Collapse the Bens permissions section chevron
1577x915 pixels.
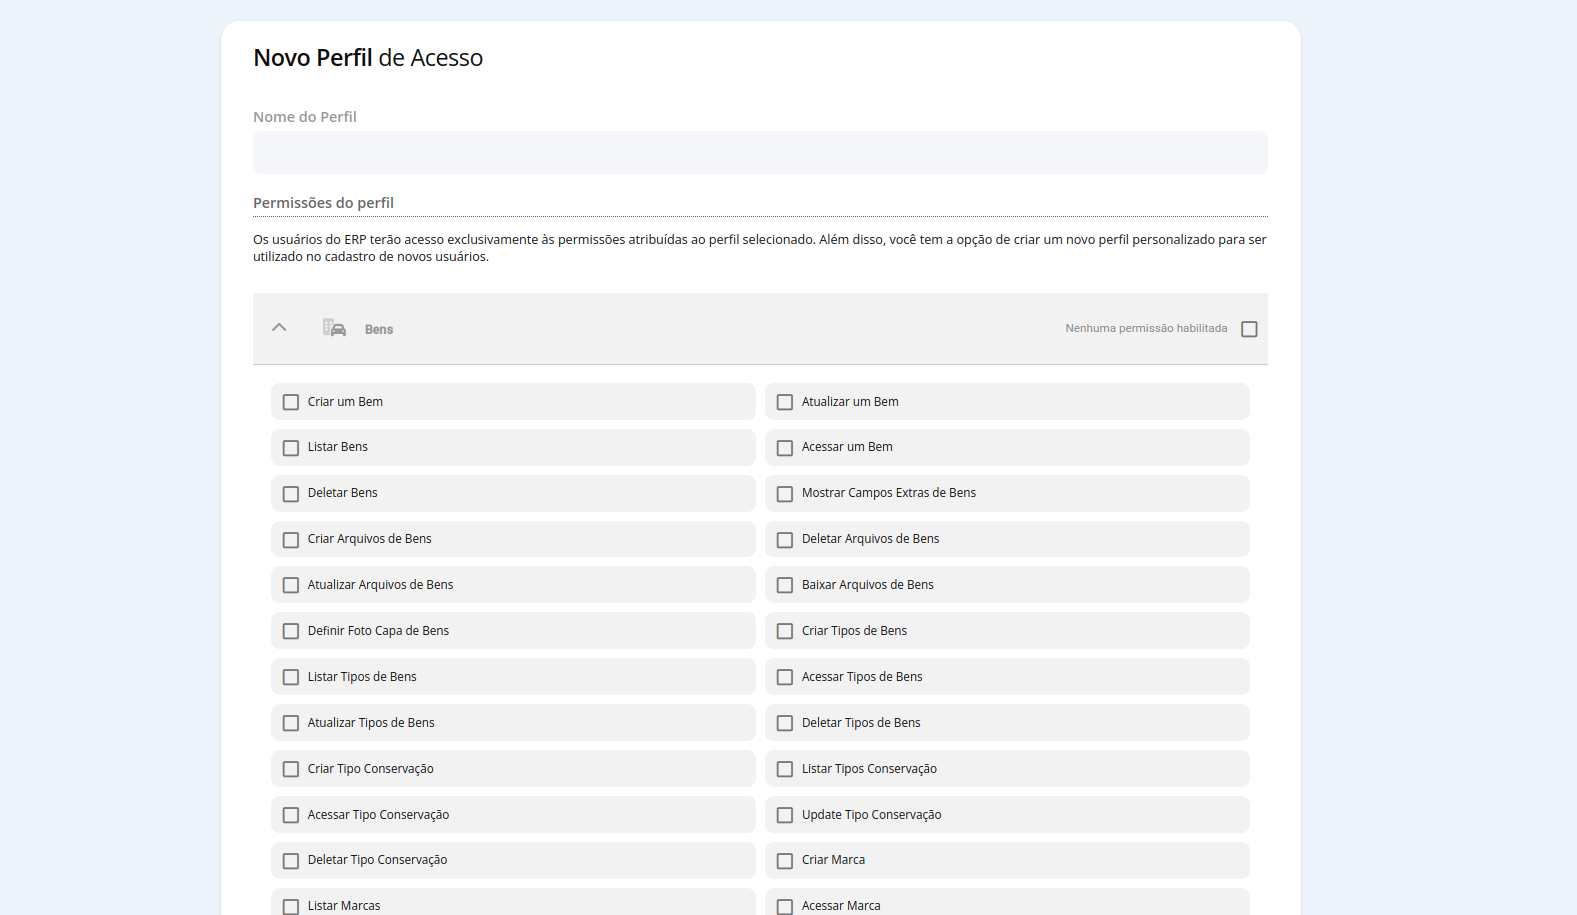click(x=279, y=328)
